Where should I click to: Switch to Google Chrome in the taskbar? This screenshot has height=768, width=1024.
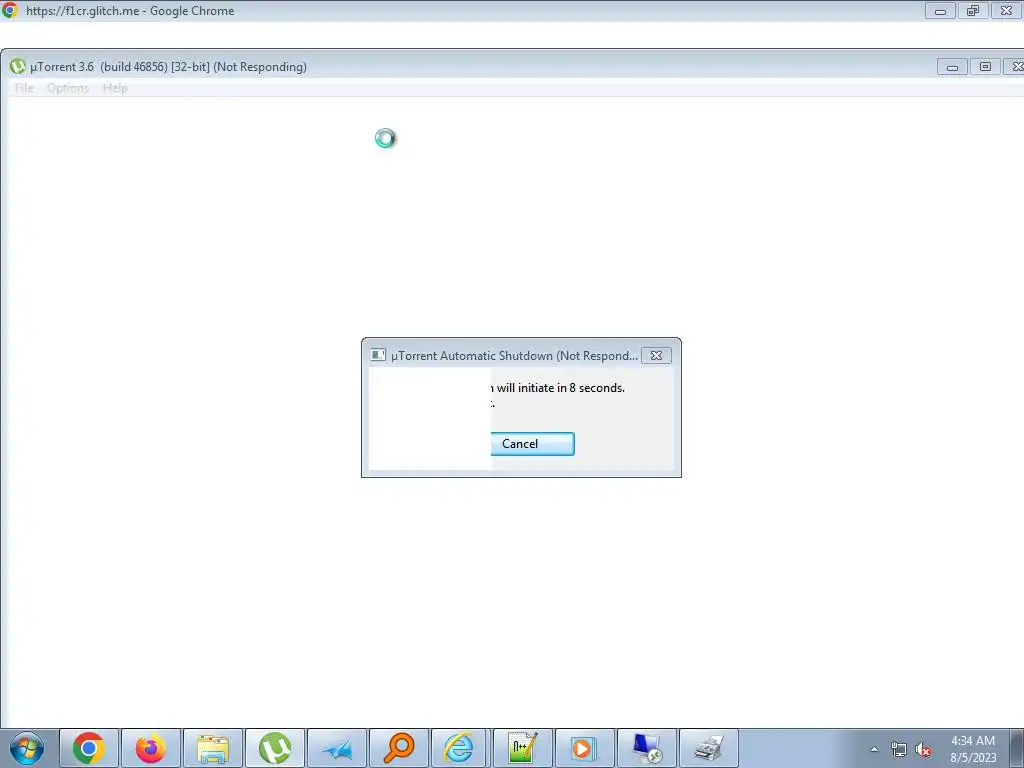(x=89, y=748)
